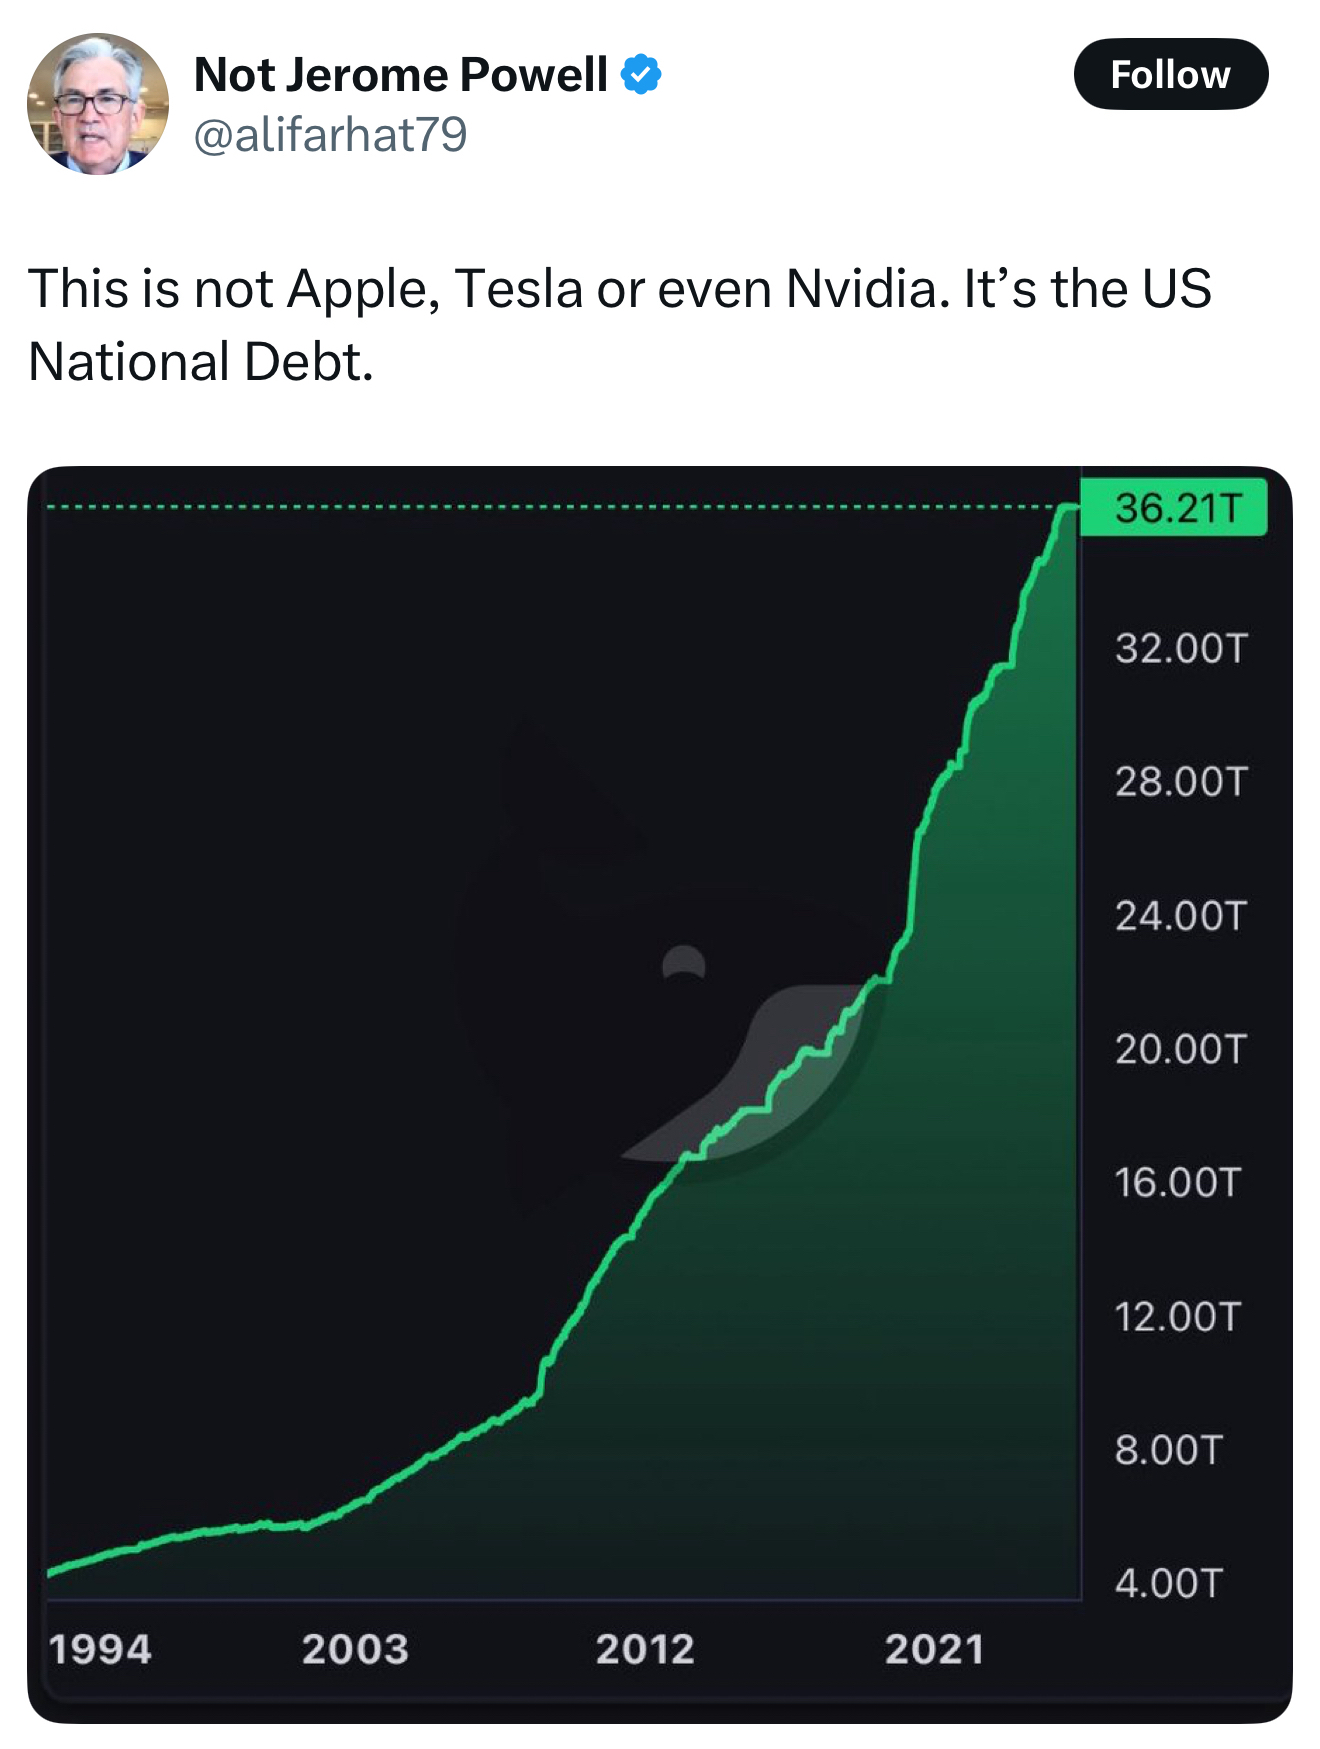
Task: Click the tweet text about US National Debt
Action: [620, 324]
